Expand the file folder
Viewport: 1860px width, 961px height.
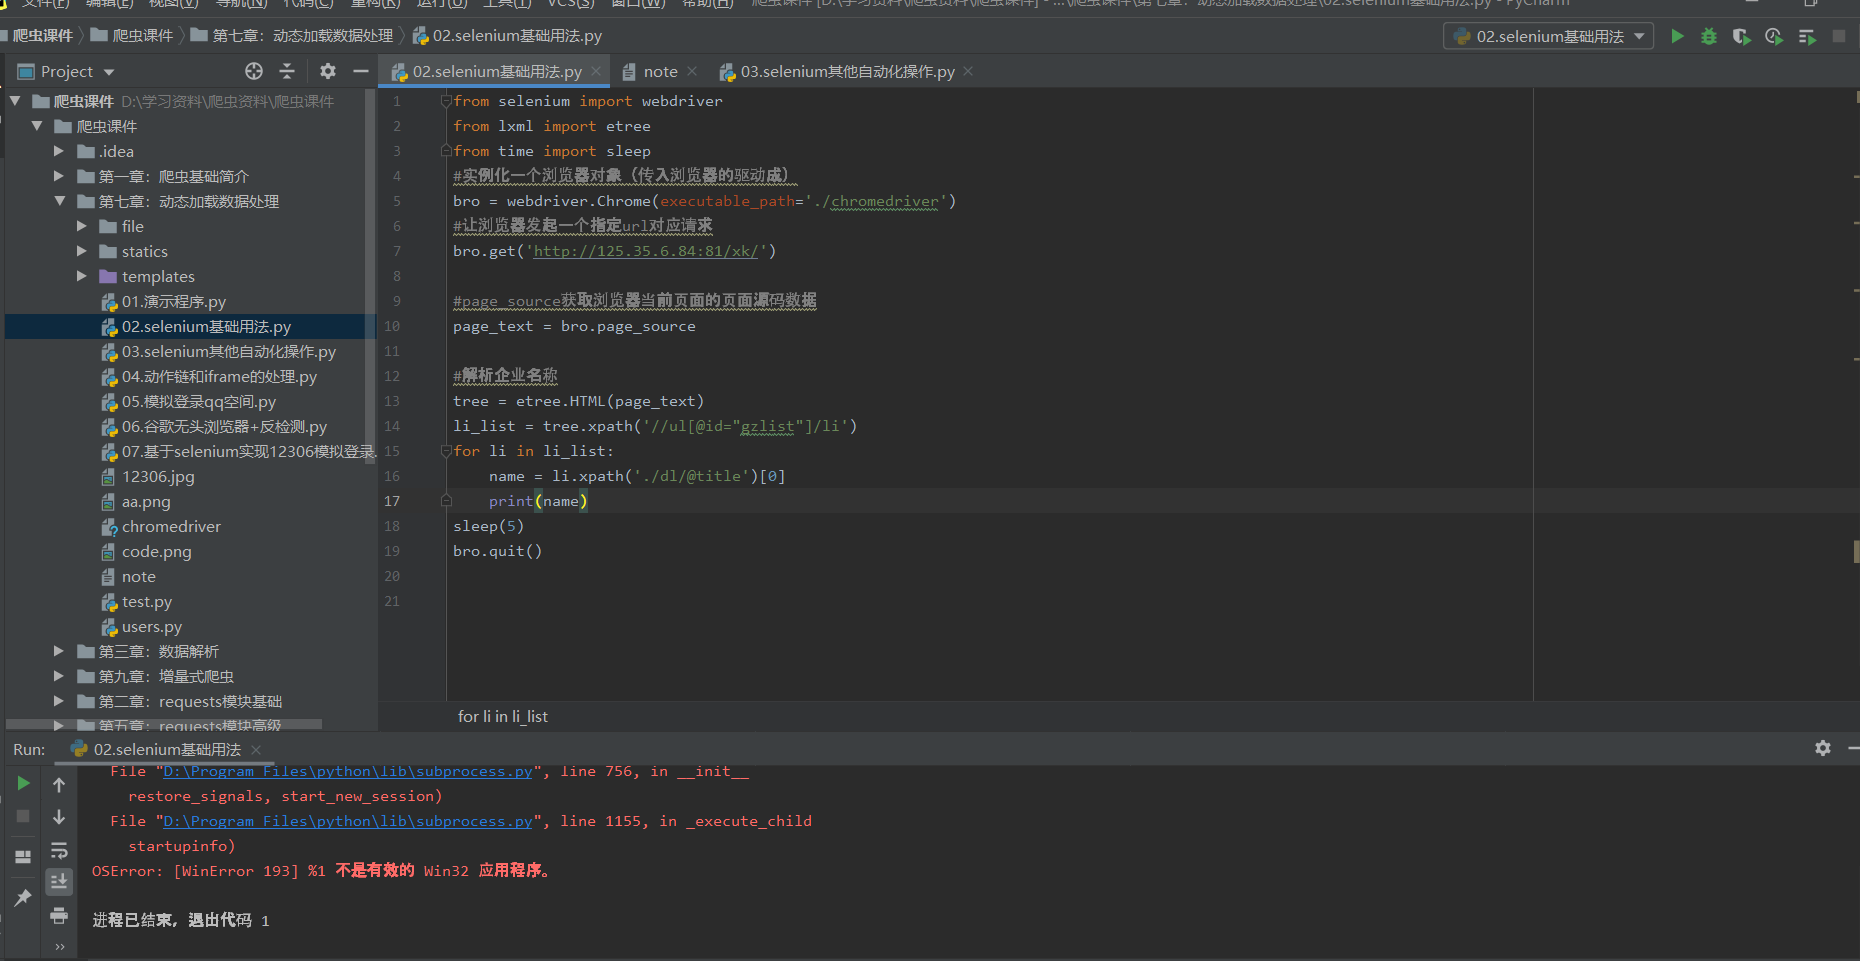click(82, 226)
